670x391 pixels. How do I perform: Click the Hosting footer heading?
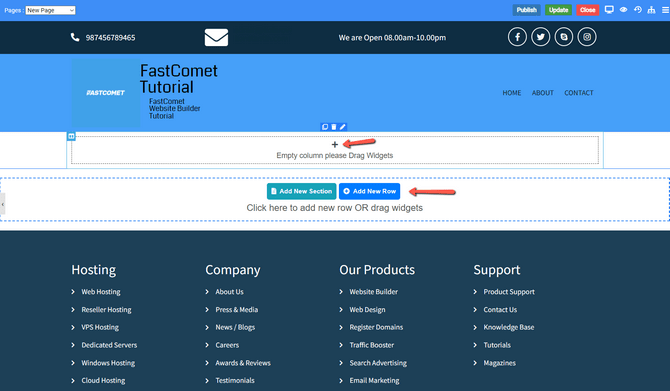[x=94, y=270]
